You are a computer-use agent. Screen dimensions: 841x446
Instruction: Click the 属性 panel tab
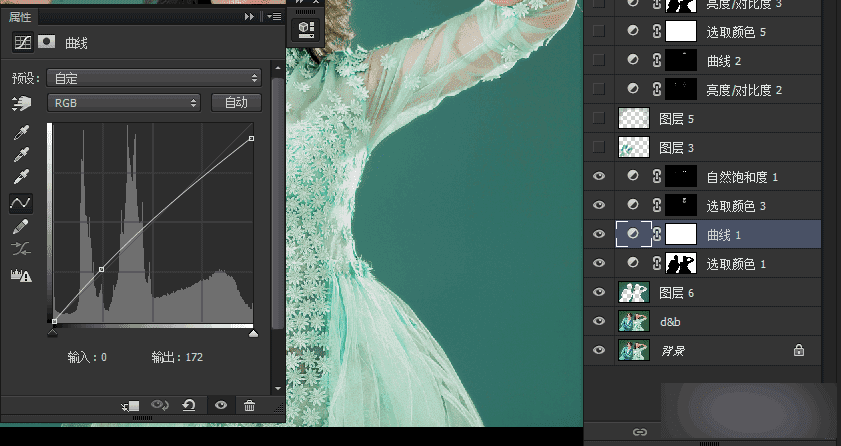click(x=22, y=17)
